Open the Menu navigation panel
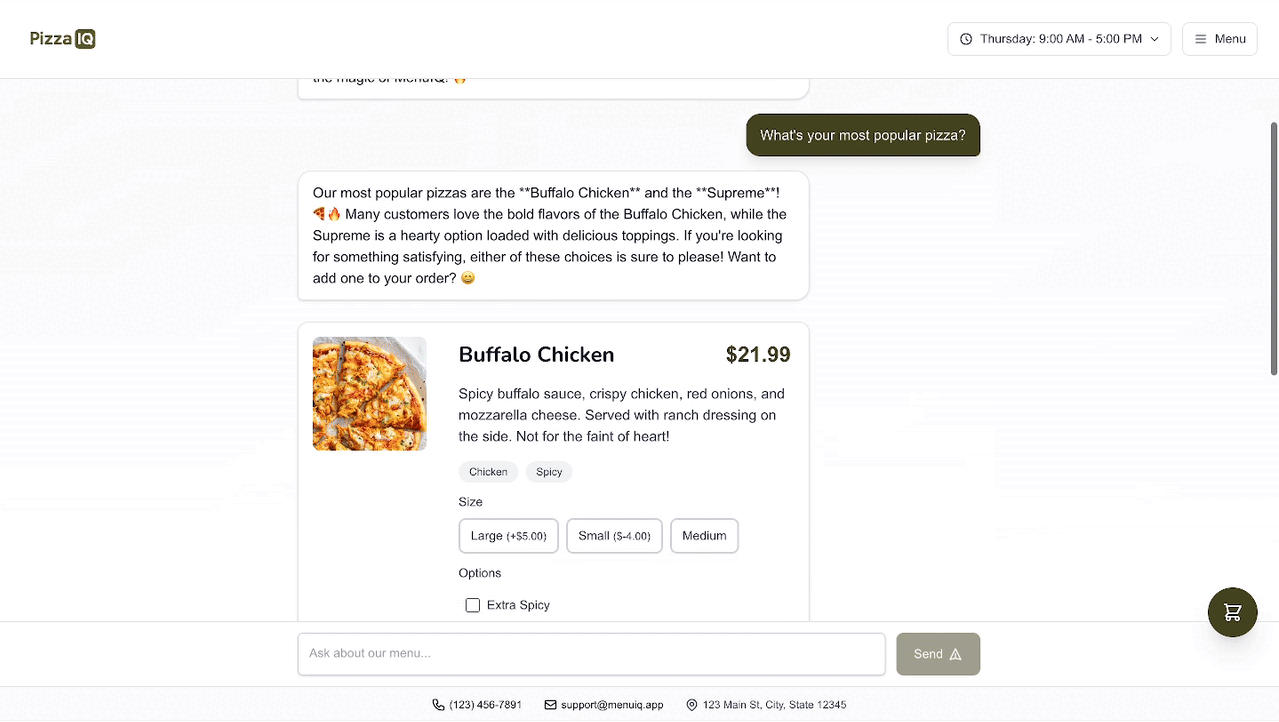 pos(1219,38)
